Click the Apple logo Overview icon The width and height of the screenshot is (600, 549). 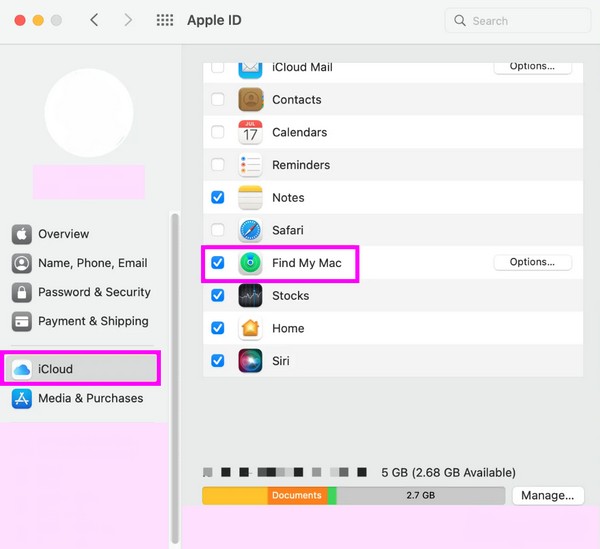22,234
